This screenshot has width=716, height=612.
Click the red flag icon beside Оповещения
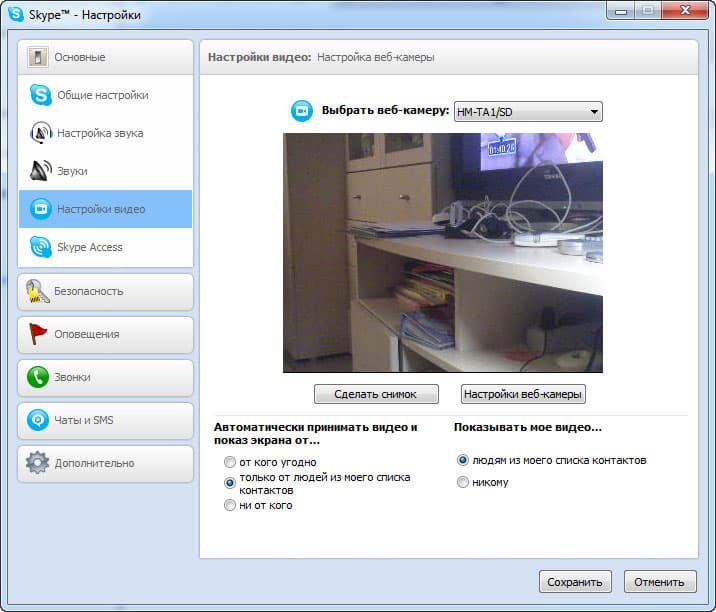coord(37,334)
